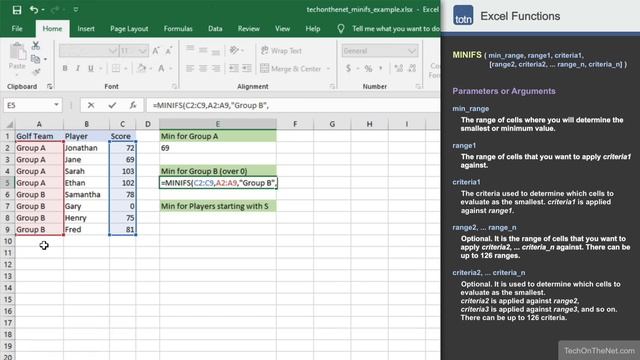Switch to the Insert tab

[86, 29]
